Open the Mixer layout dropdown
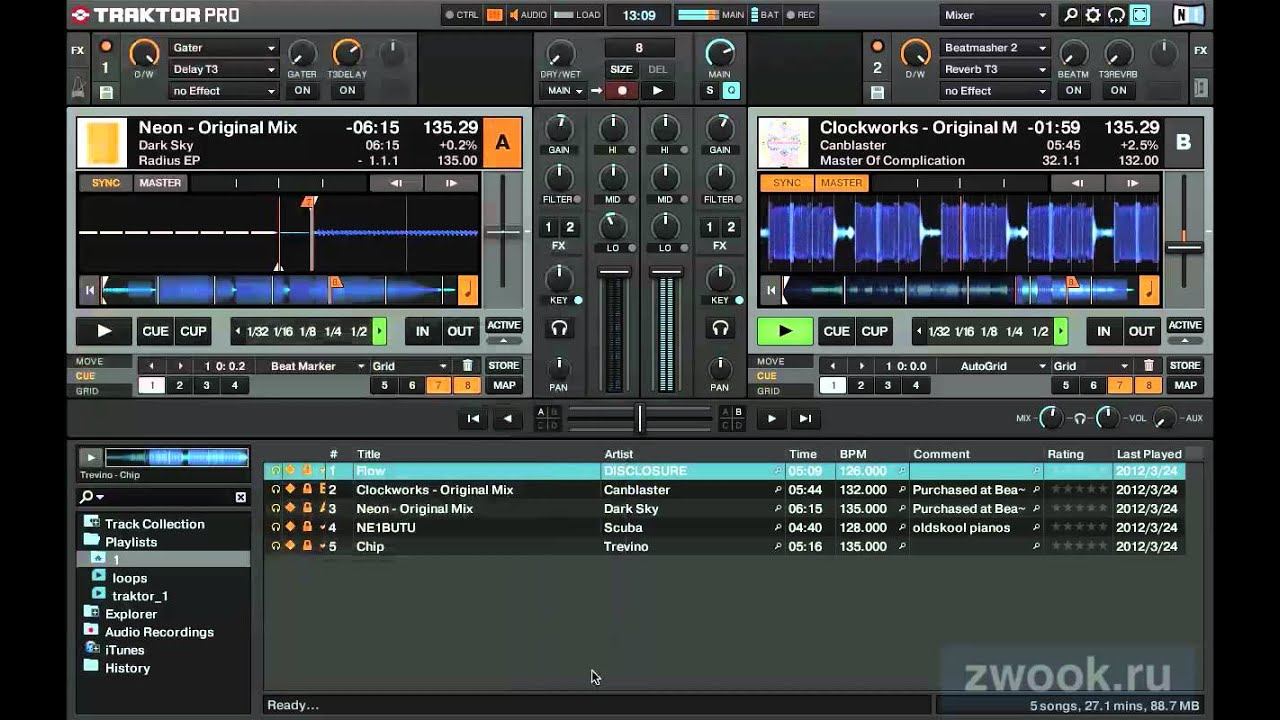 [995, 15]
